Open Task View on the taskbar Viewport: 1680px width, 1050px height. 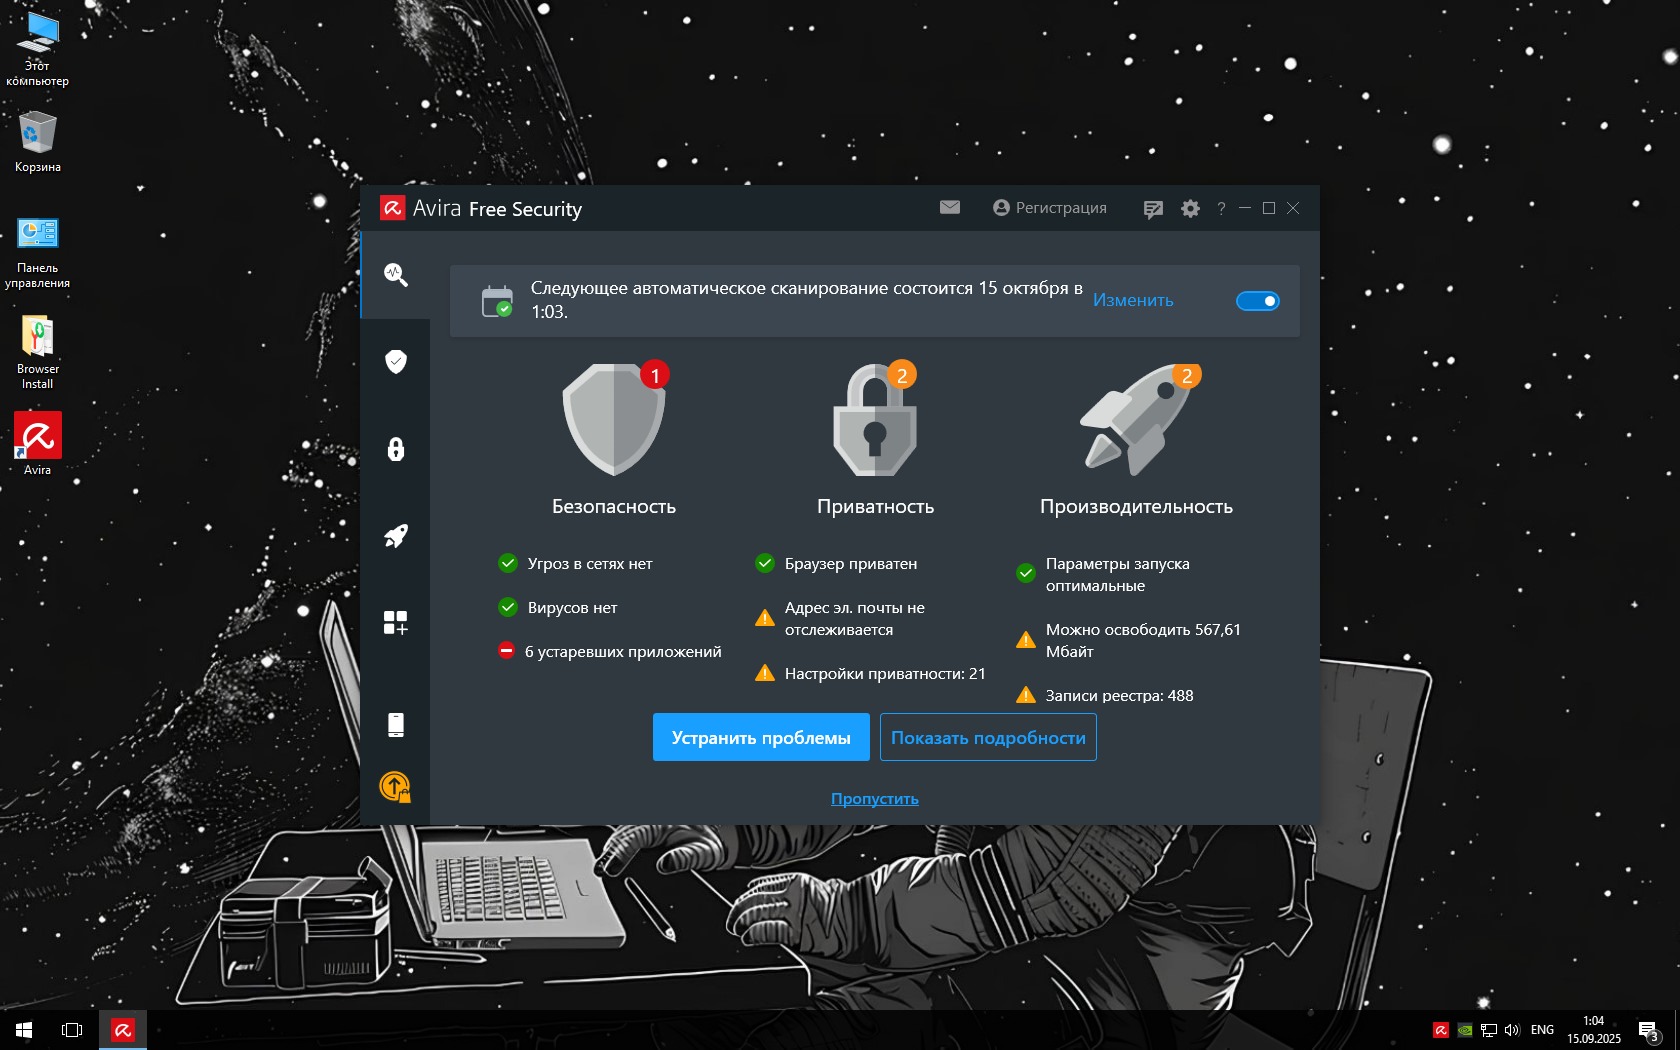(x=72, y=1030)
